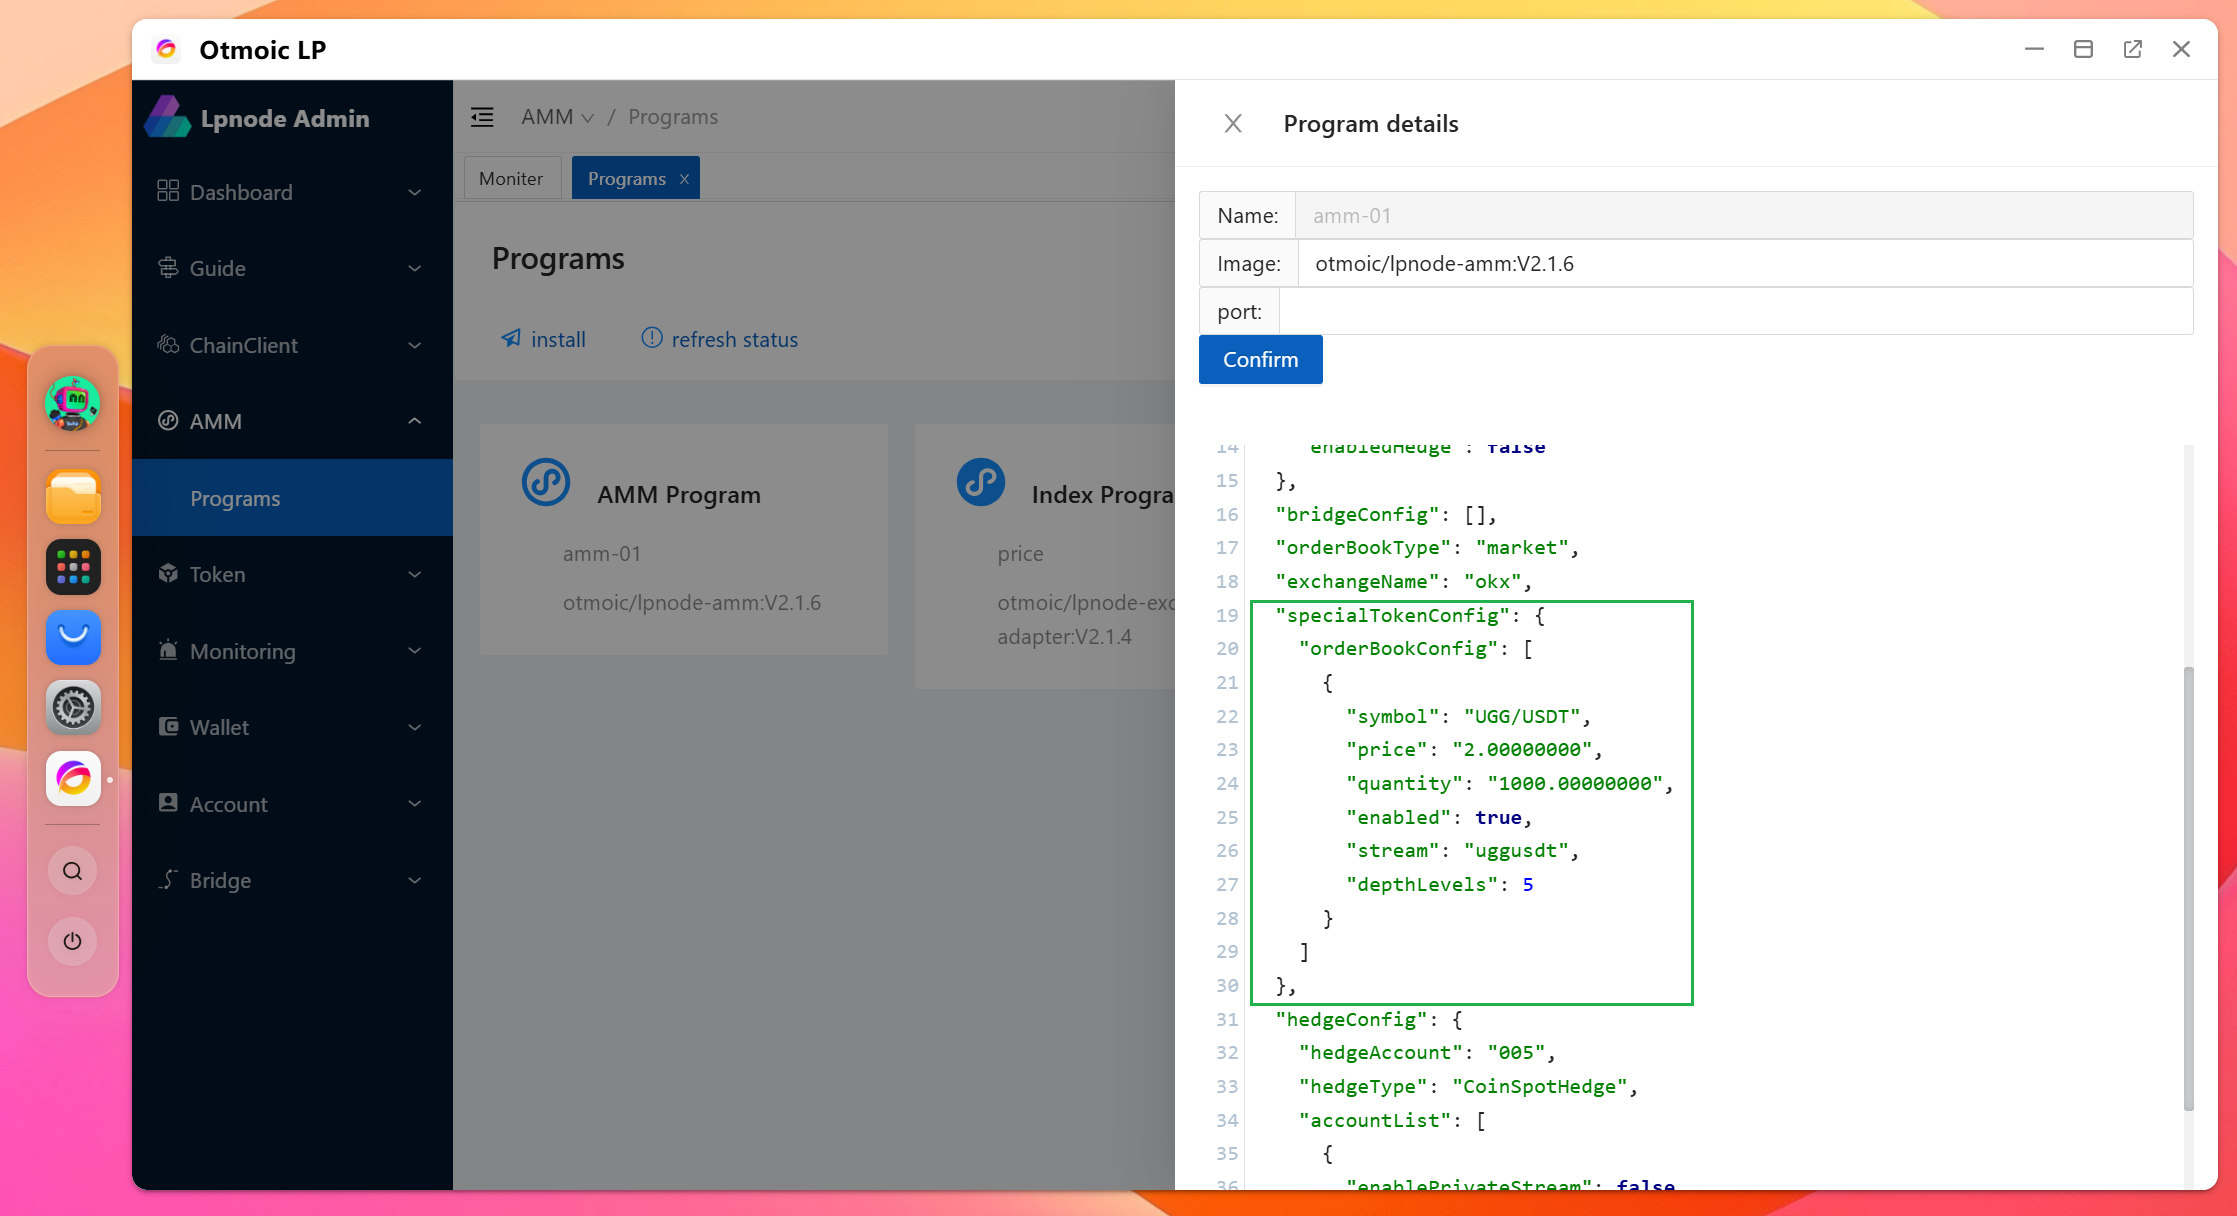Click the Index Program card icon
The height and width of the screenshot is (1216, 2237).
981,481
